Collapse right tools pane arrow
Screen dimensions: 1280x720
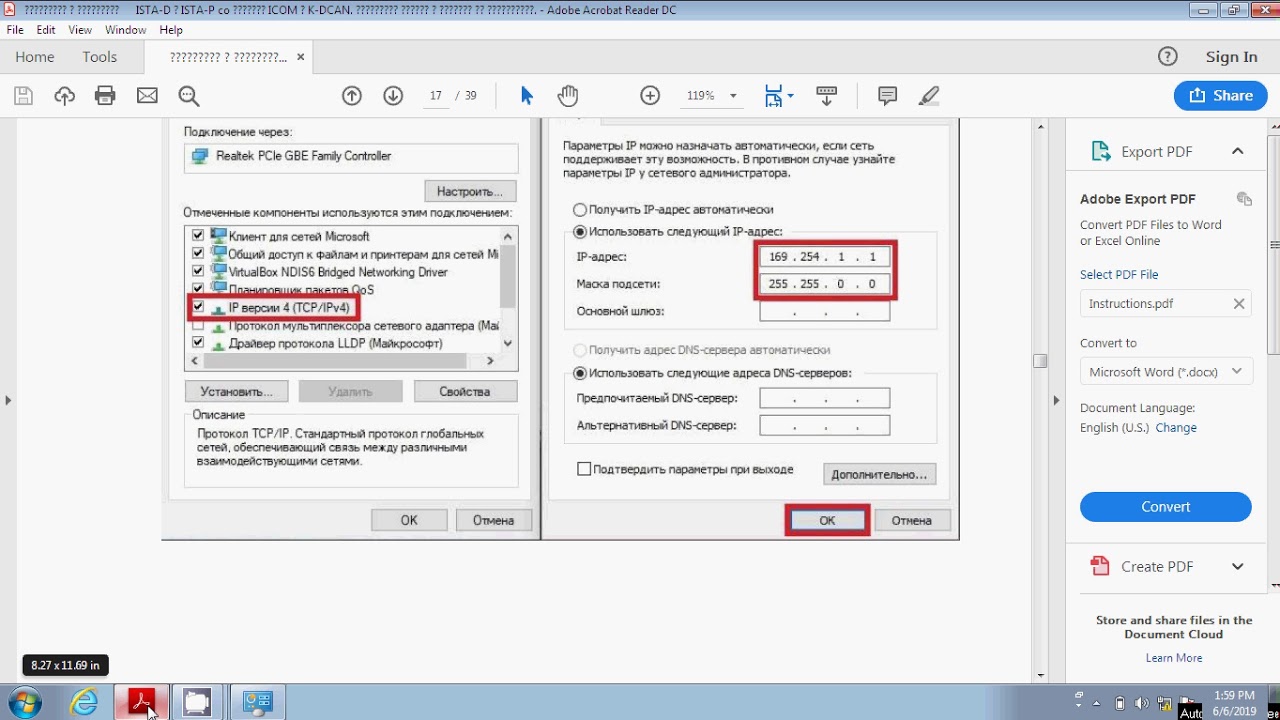pyautogui.click(x=1056, y=400)
